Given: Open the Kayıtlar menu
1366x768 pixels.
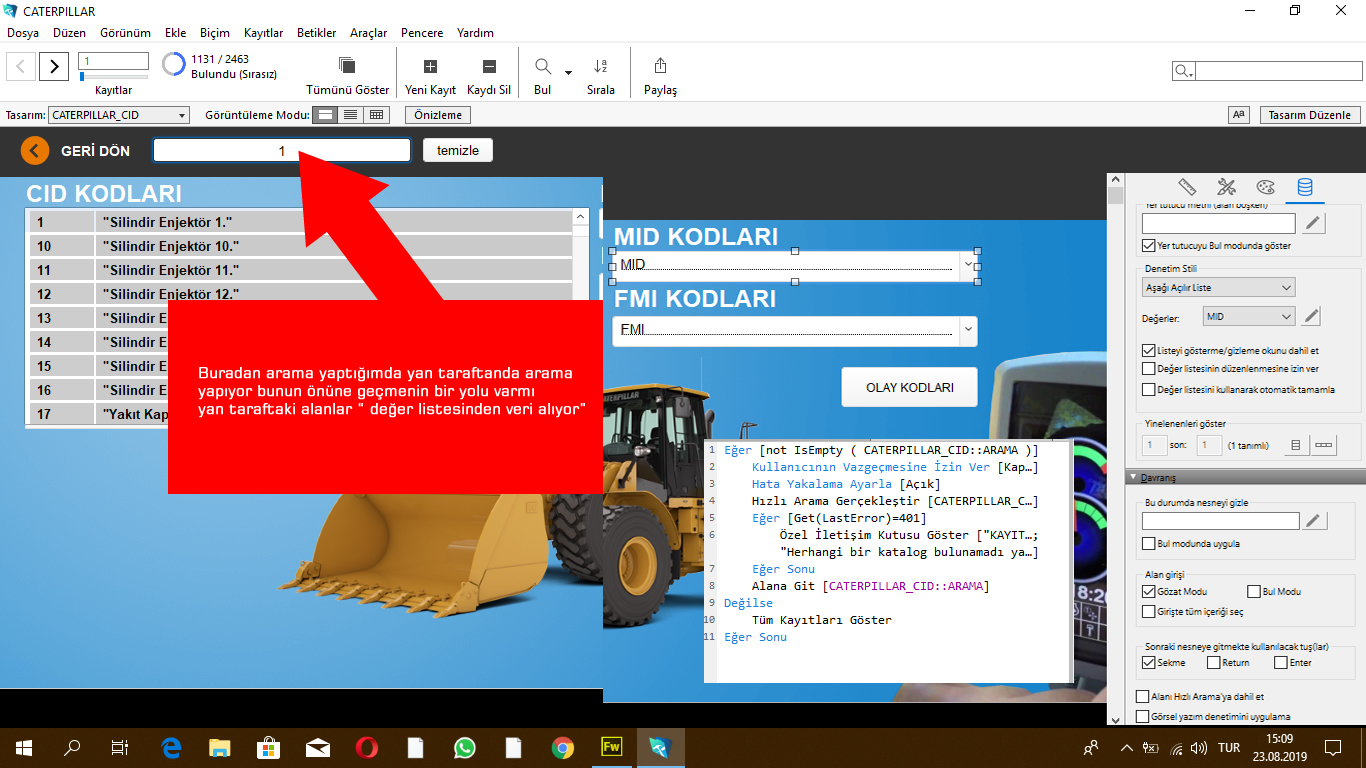Looking at the screenshot, I should pos(263,33).
